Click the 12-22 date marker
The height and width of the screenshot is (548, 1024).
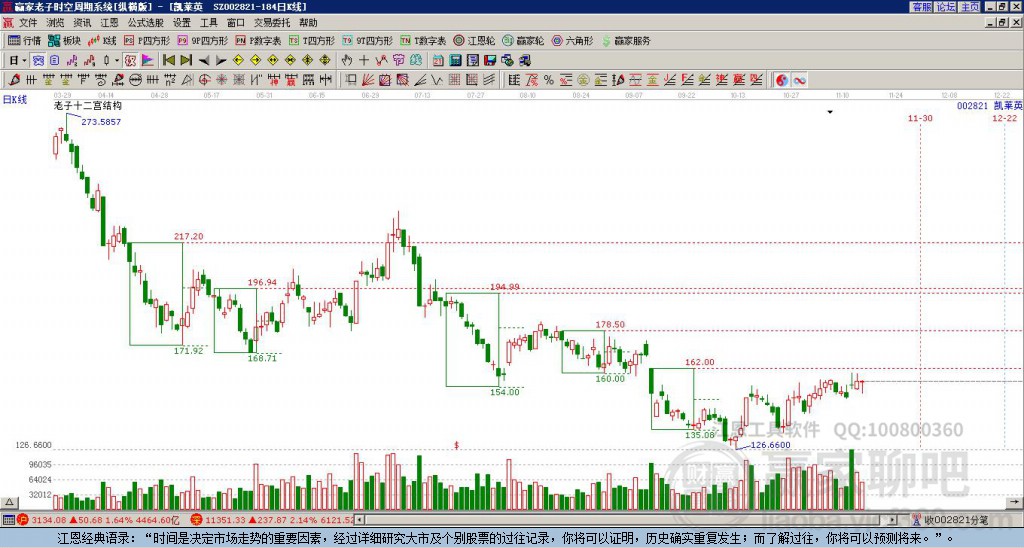point(1004,118)
